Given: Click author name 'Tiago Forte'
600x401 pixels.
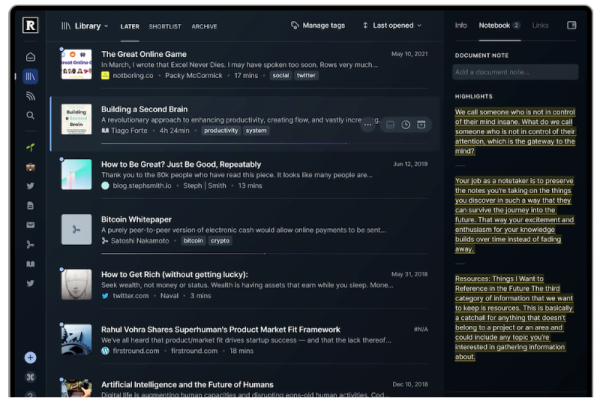Looking at the screenshot, I should 129,130.
